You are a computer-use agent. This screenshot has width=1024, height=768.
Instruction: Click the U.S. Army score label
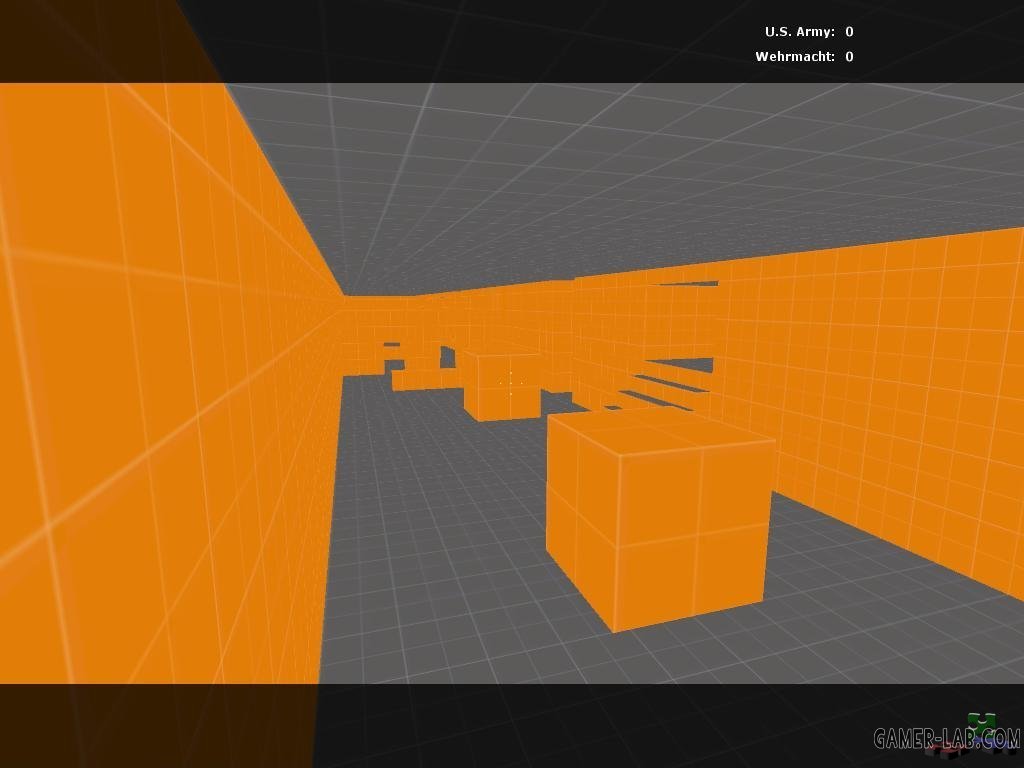coord(799,32)
